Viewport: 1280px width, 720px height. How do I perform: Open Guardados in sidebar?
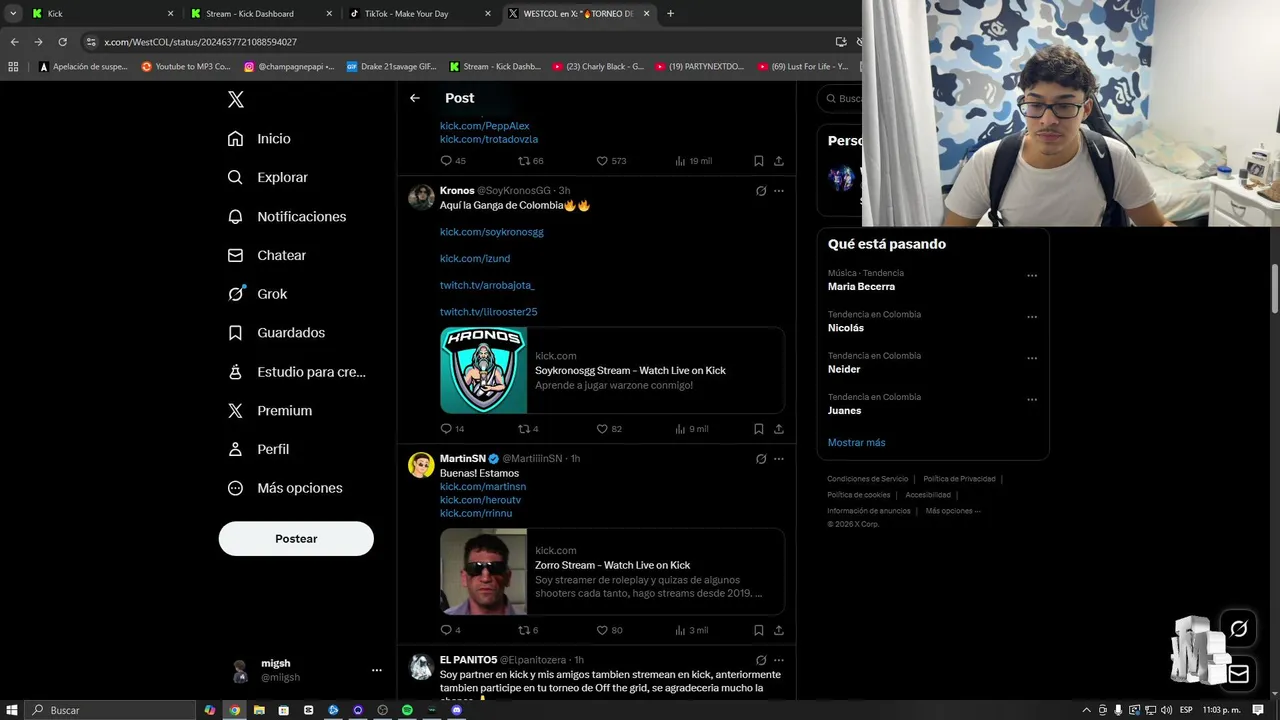pos(276,333)
